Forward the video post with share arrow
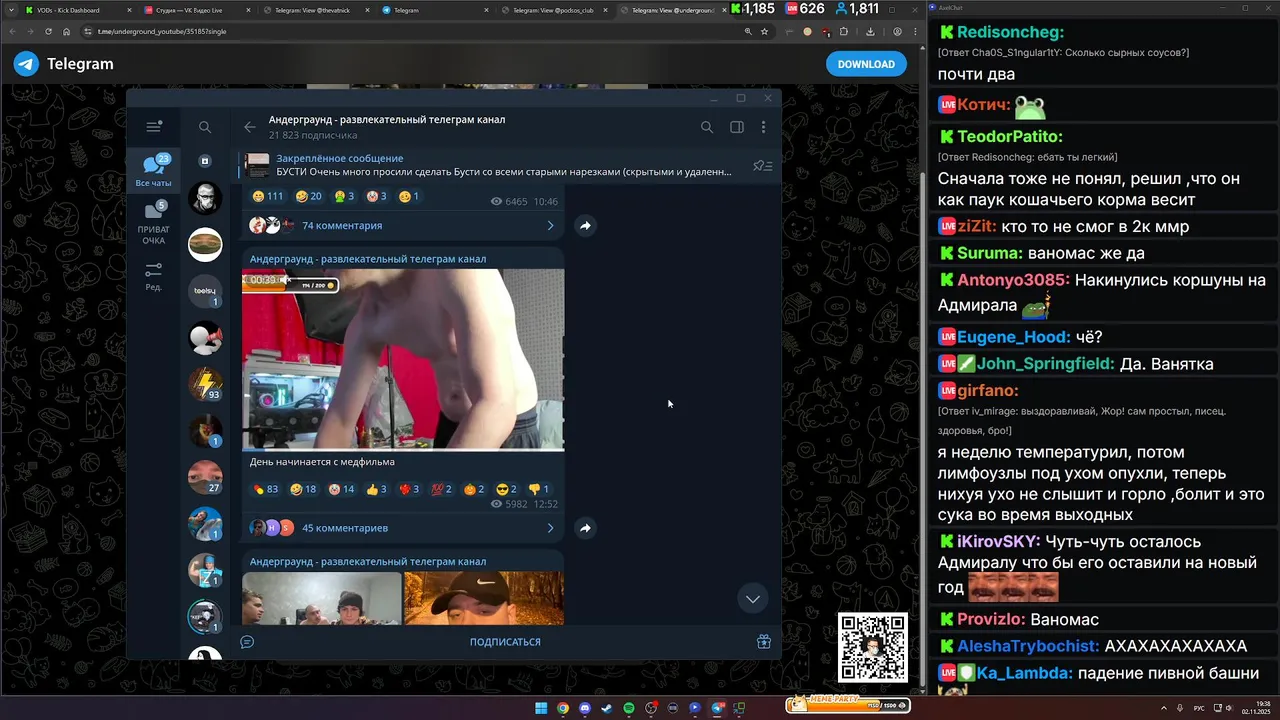This screenshot has width=1280, height=720. click(585, 528)
